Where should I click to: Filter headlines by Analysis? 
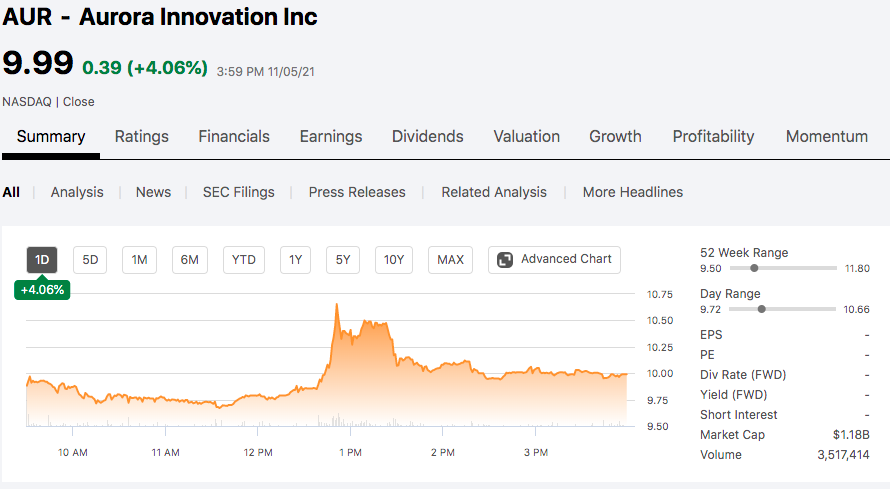77,192
